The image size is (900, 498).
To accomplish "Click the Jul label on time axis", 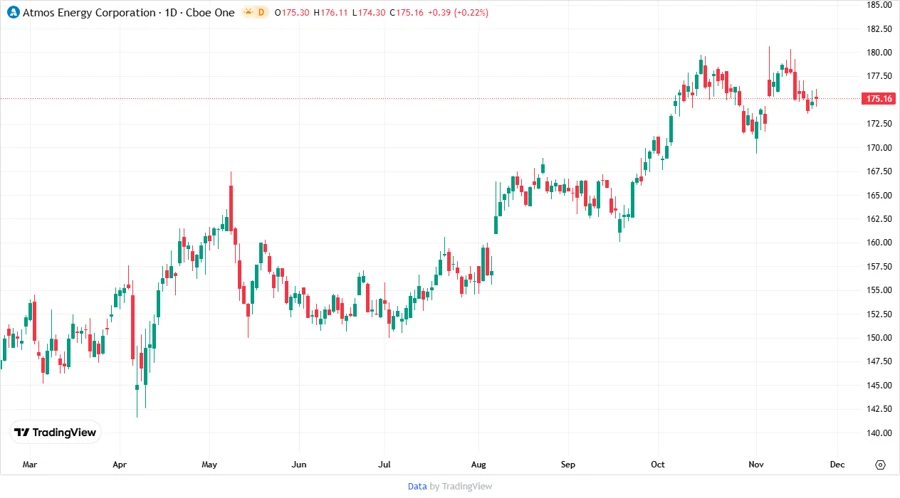I will click(x=385, y=465).
